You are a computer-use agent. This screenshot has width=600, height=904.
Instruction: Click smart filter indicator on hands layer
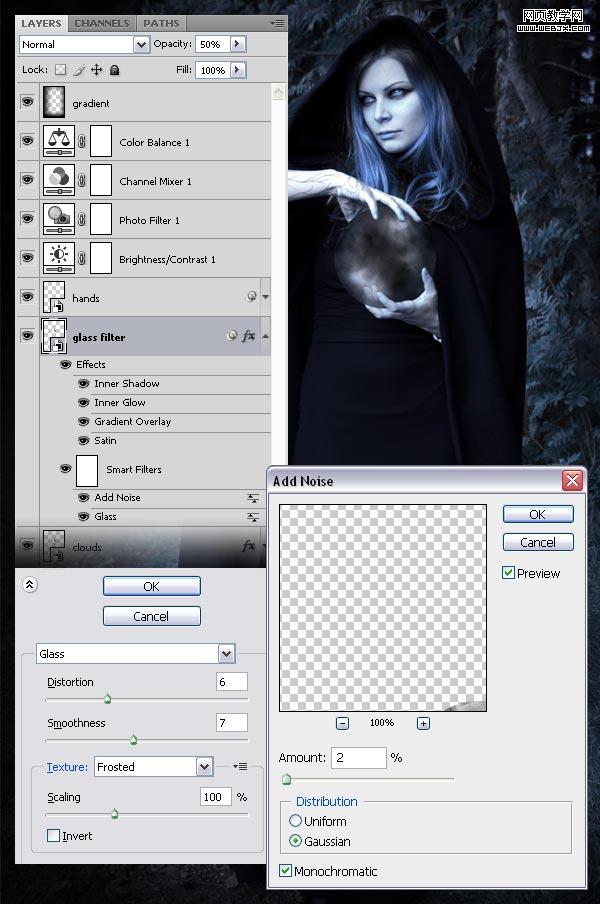pos(251,296)
